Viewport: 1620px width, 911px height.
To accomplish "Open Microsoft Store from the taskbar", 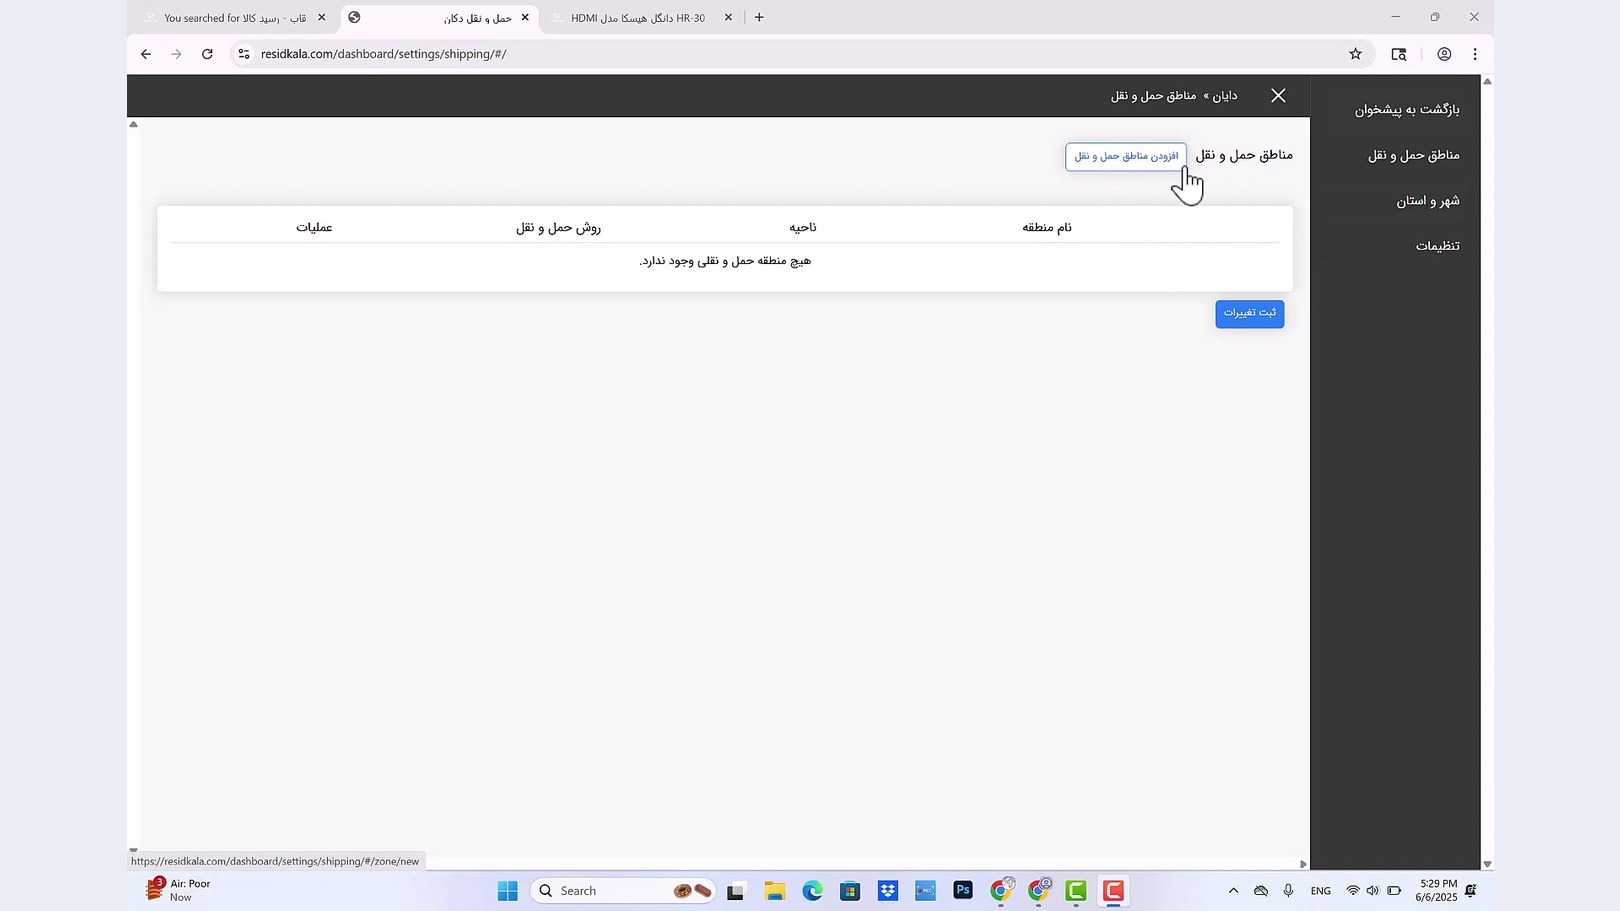I will coord(850,891).
